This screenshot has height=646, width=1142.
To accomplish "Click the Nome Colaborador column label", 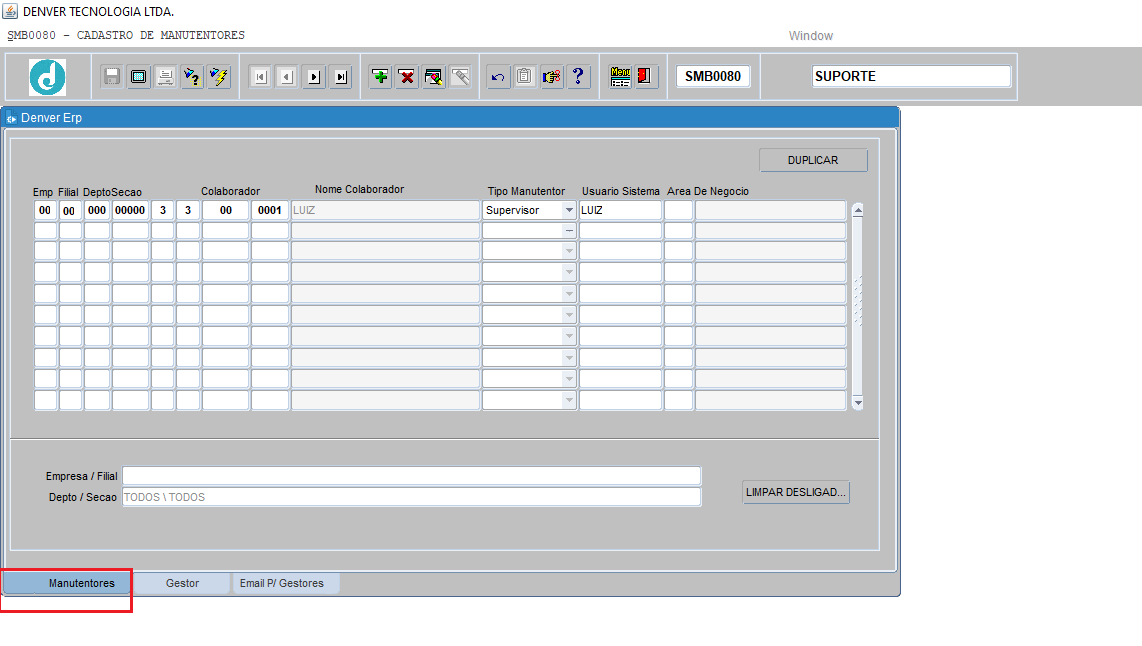I will [359, 189].
